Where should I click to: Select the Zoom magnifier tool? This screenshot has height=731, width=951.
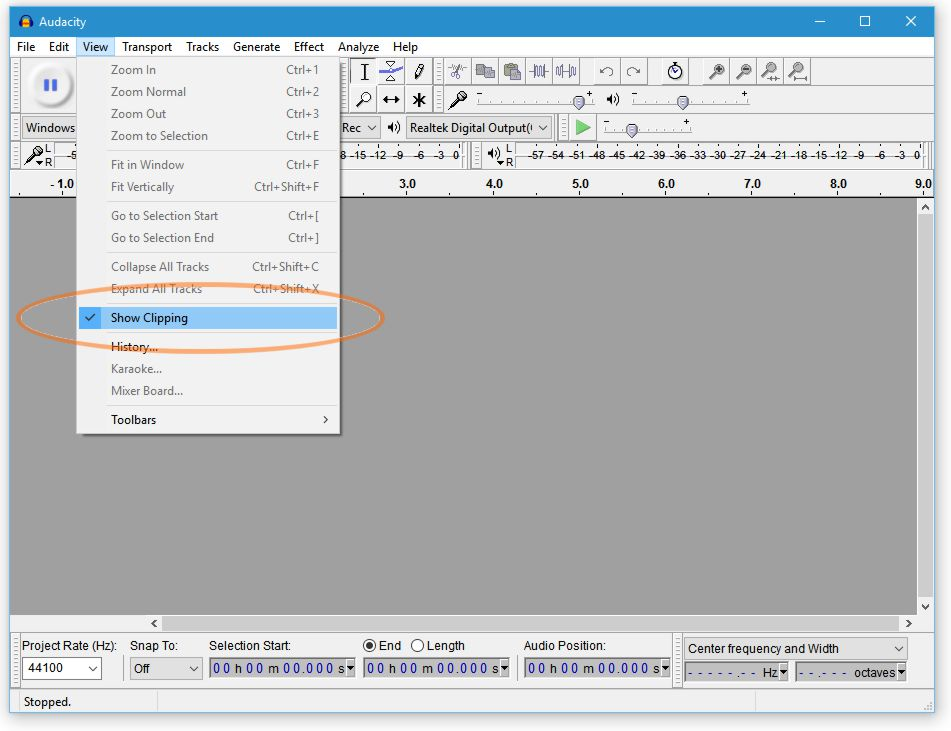pos(364,99)
